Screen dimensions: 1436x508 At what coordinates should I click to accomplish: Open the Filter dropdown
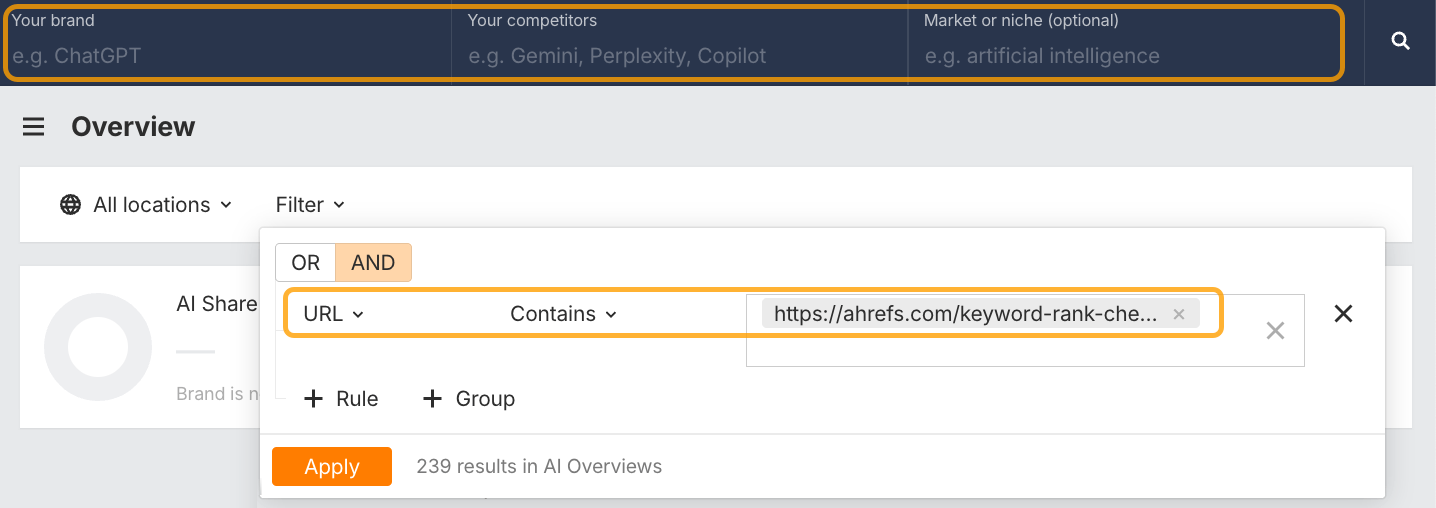[x=310, y=205]
